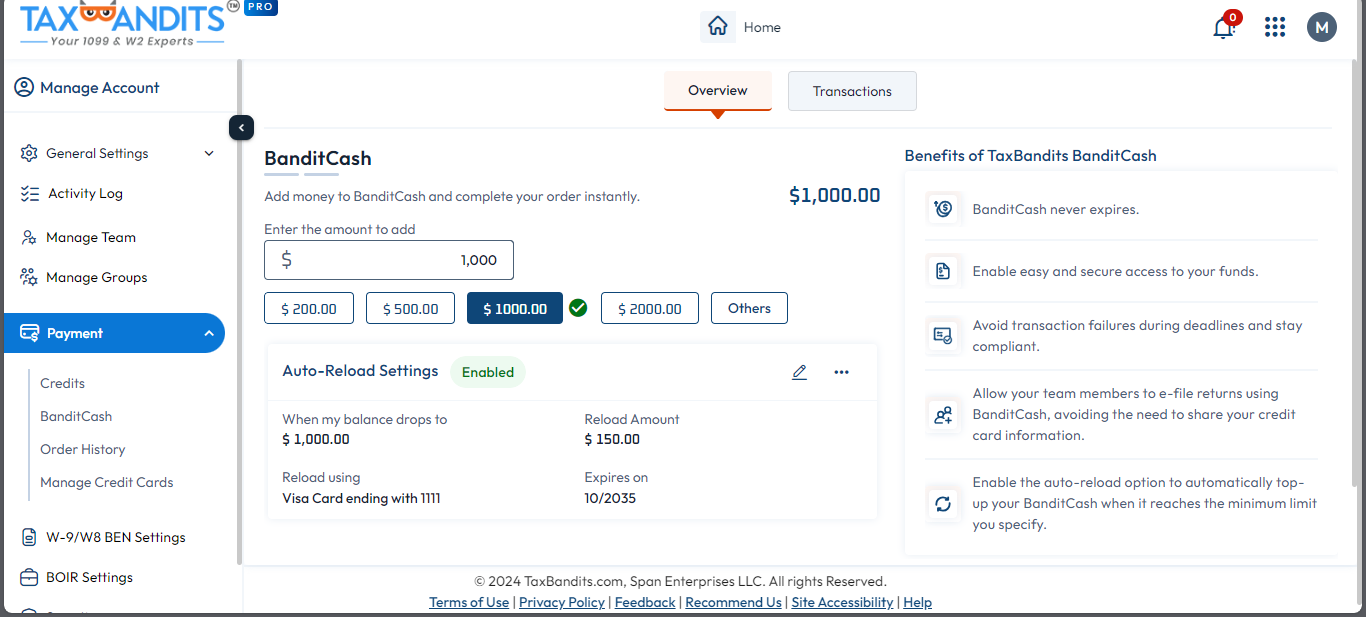1366x617 pixels.
Task: Click the Home house icon
Action: pyautogui.click(x=718, y=27)
